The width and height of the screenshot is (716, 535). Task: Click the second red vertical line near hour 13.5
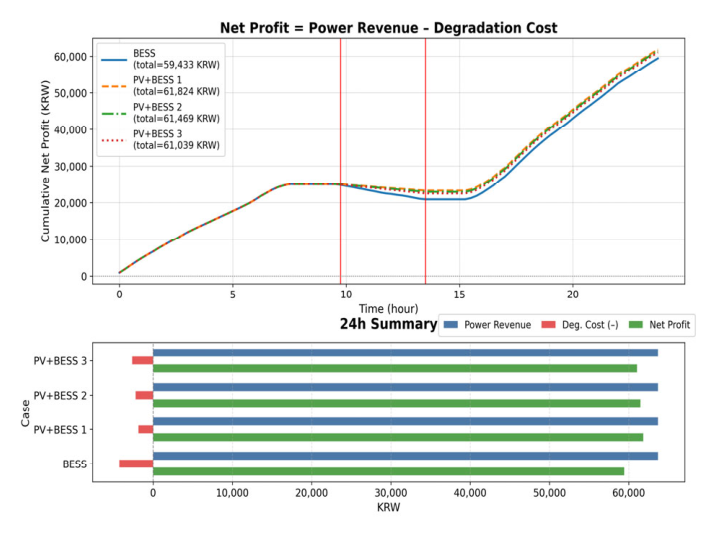[426, 161]
